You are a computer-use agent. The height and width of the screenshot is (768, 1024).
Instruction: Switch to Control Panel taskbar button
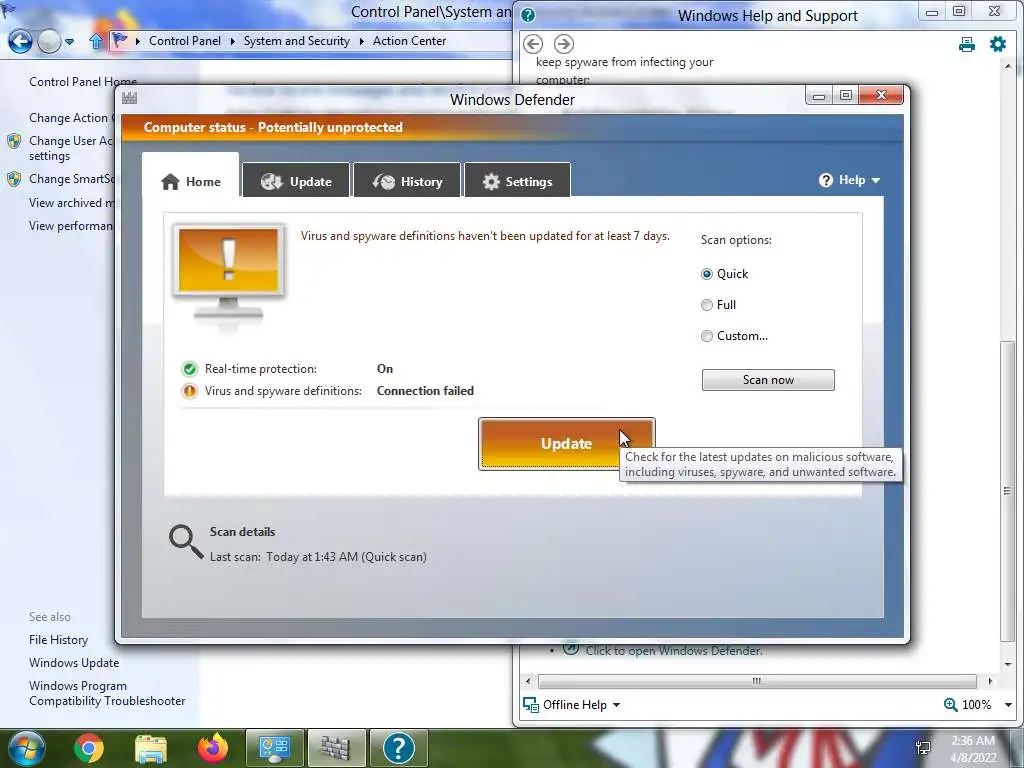tap(274, 748)
